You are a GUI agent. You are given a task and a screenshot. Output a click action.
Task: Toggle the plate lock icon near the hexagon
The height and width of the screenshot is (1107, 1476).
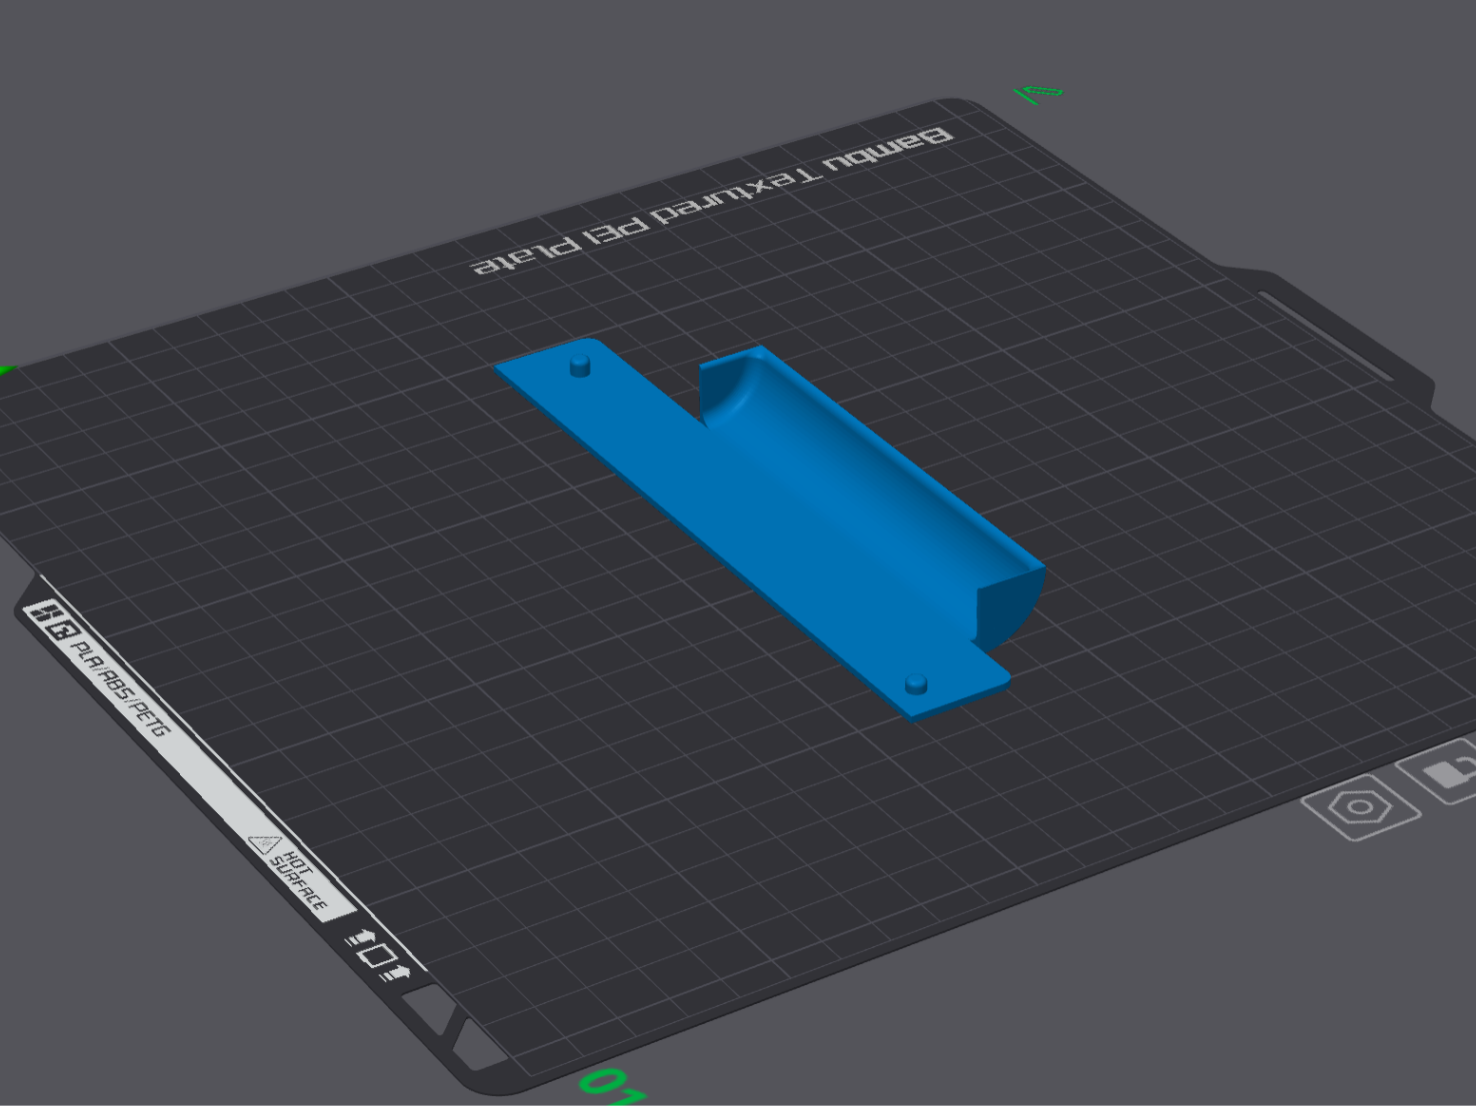point(1445,770)
